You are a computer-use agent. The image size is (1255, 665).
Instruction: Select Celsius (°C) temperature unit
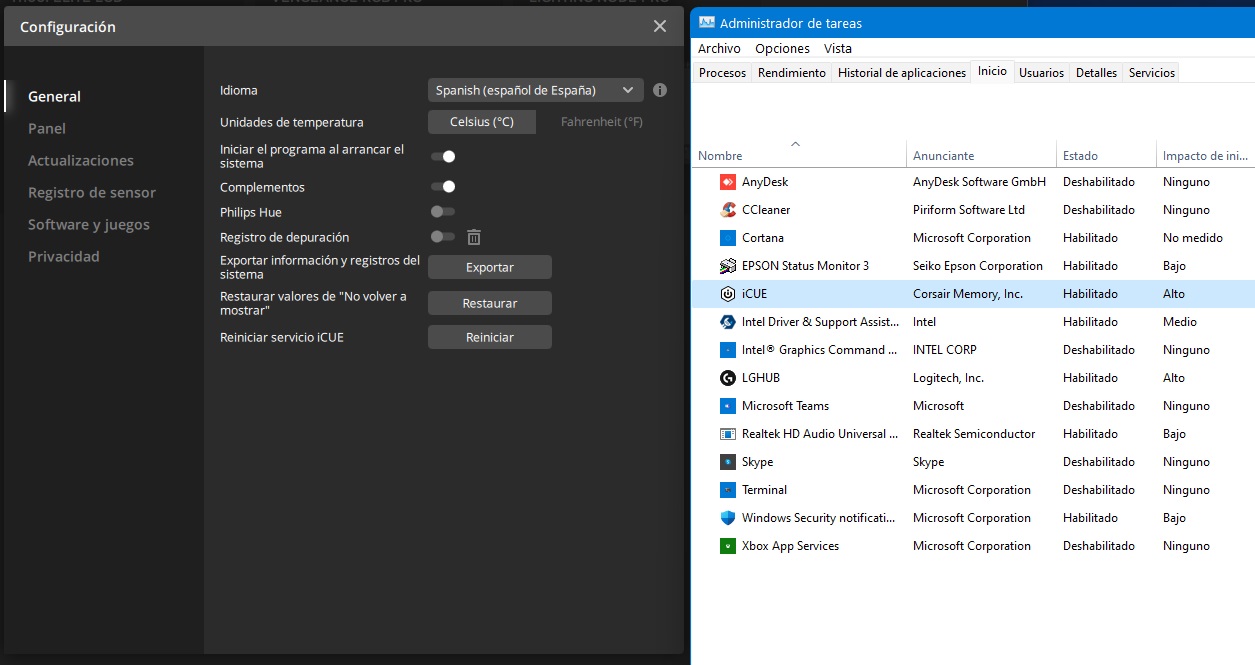tap(482, 122)
